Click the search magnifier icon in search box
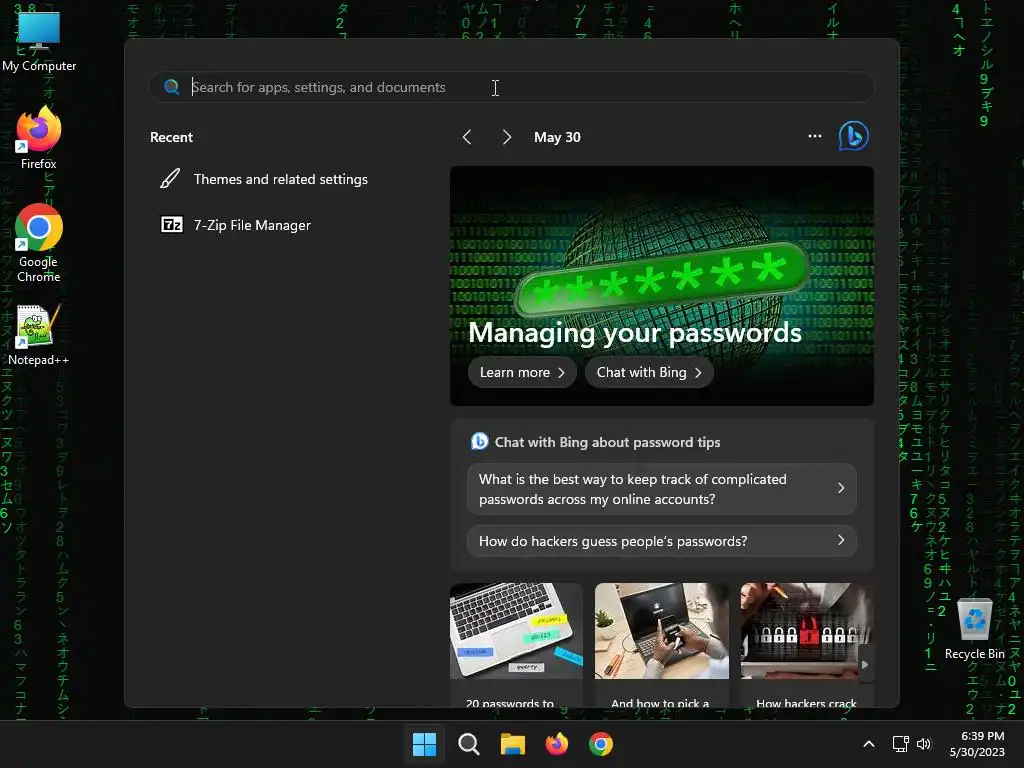The image size is (1024, 768). (x=172, y=87)
